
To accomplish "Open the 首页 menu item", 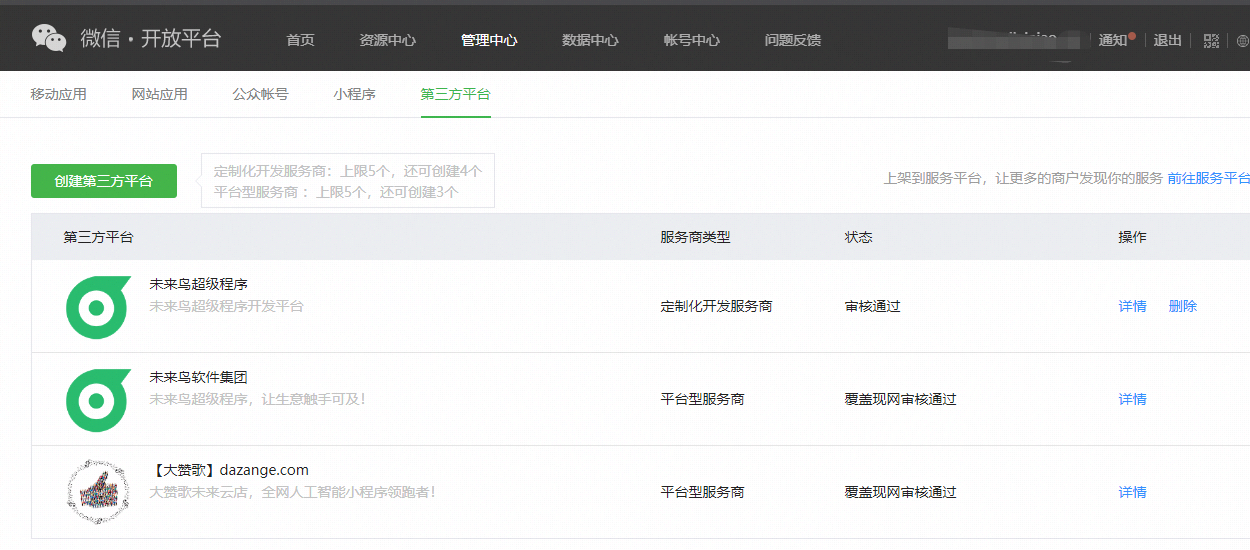I will 300,40.
